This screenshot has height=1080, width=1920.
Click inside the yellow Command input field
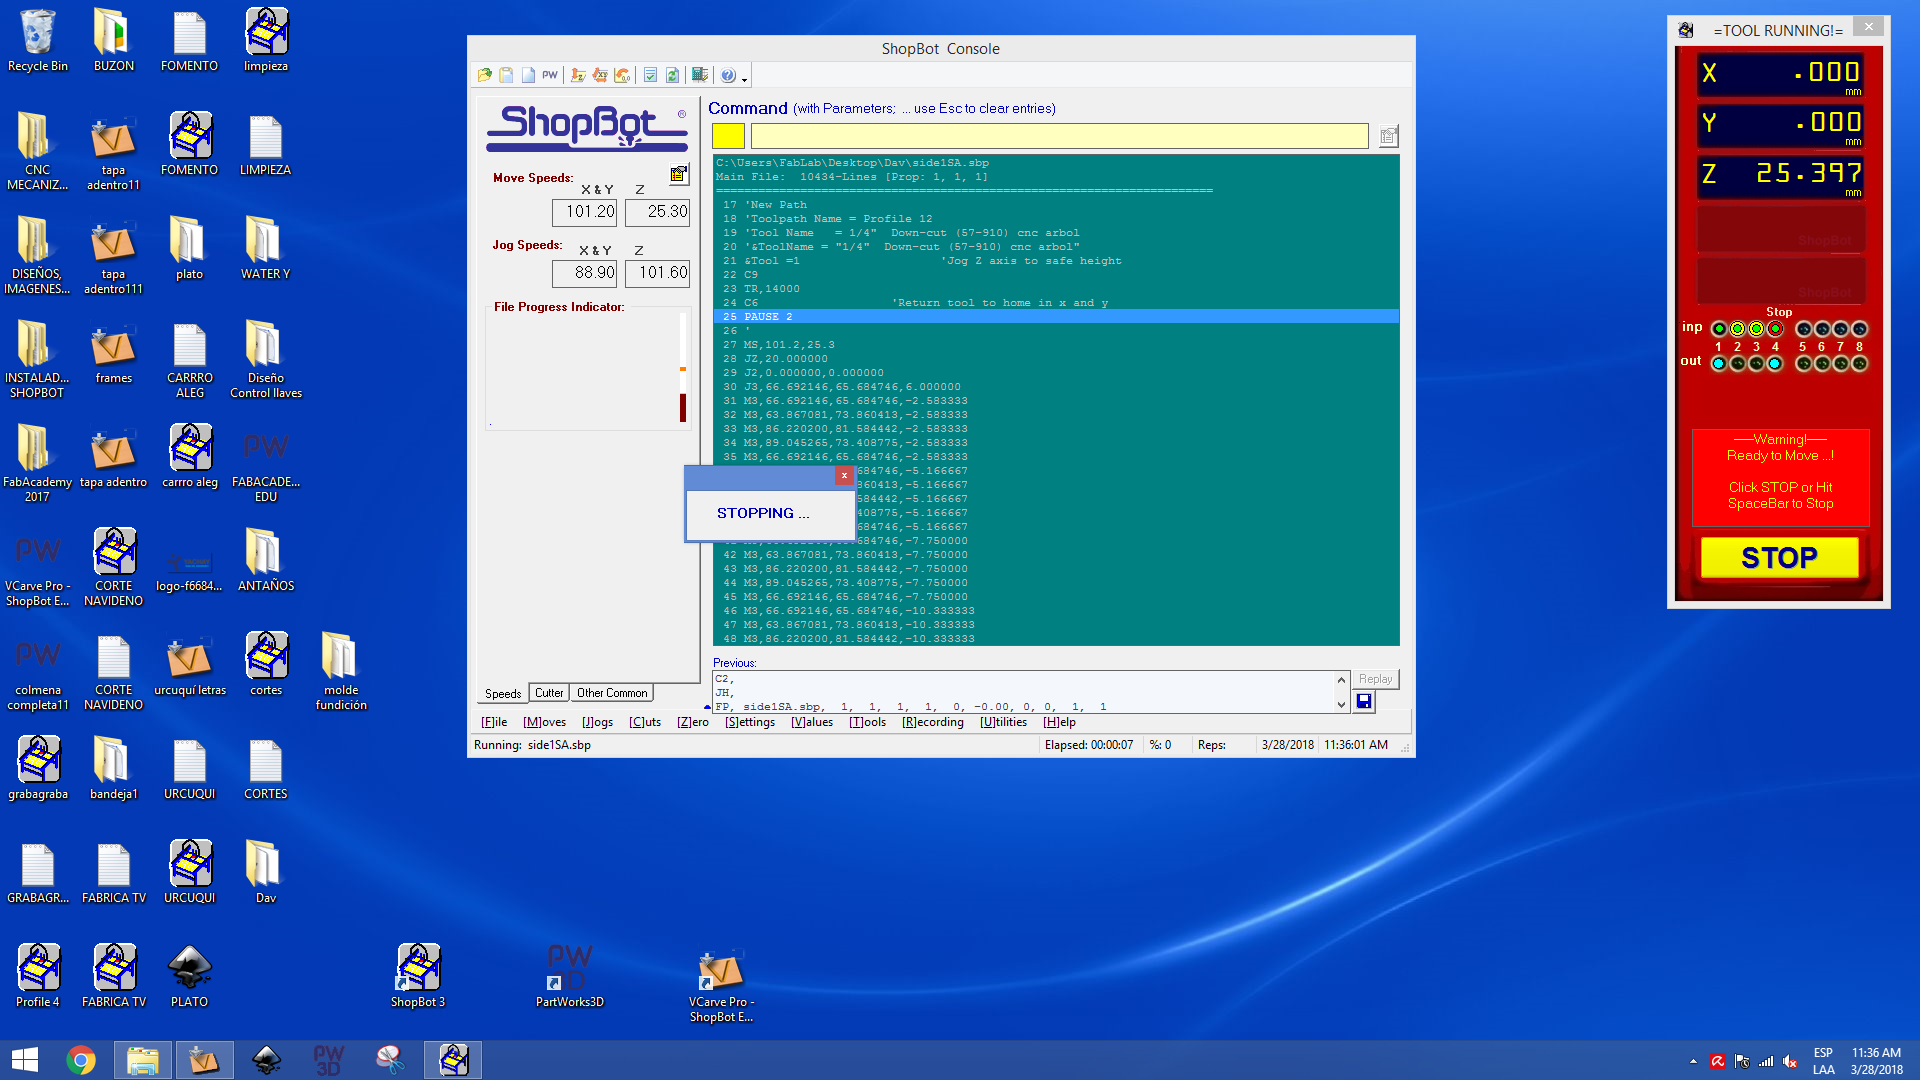[x=1059, y=136]
